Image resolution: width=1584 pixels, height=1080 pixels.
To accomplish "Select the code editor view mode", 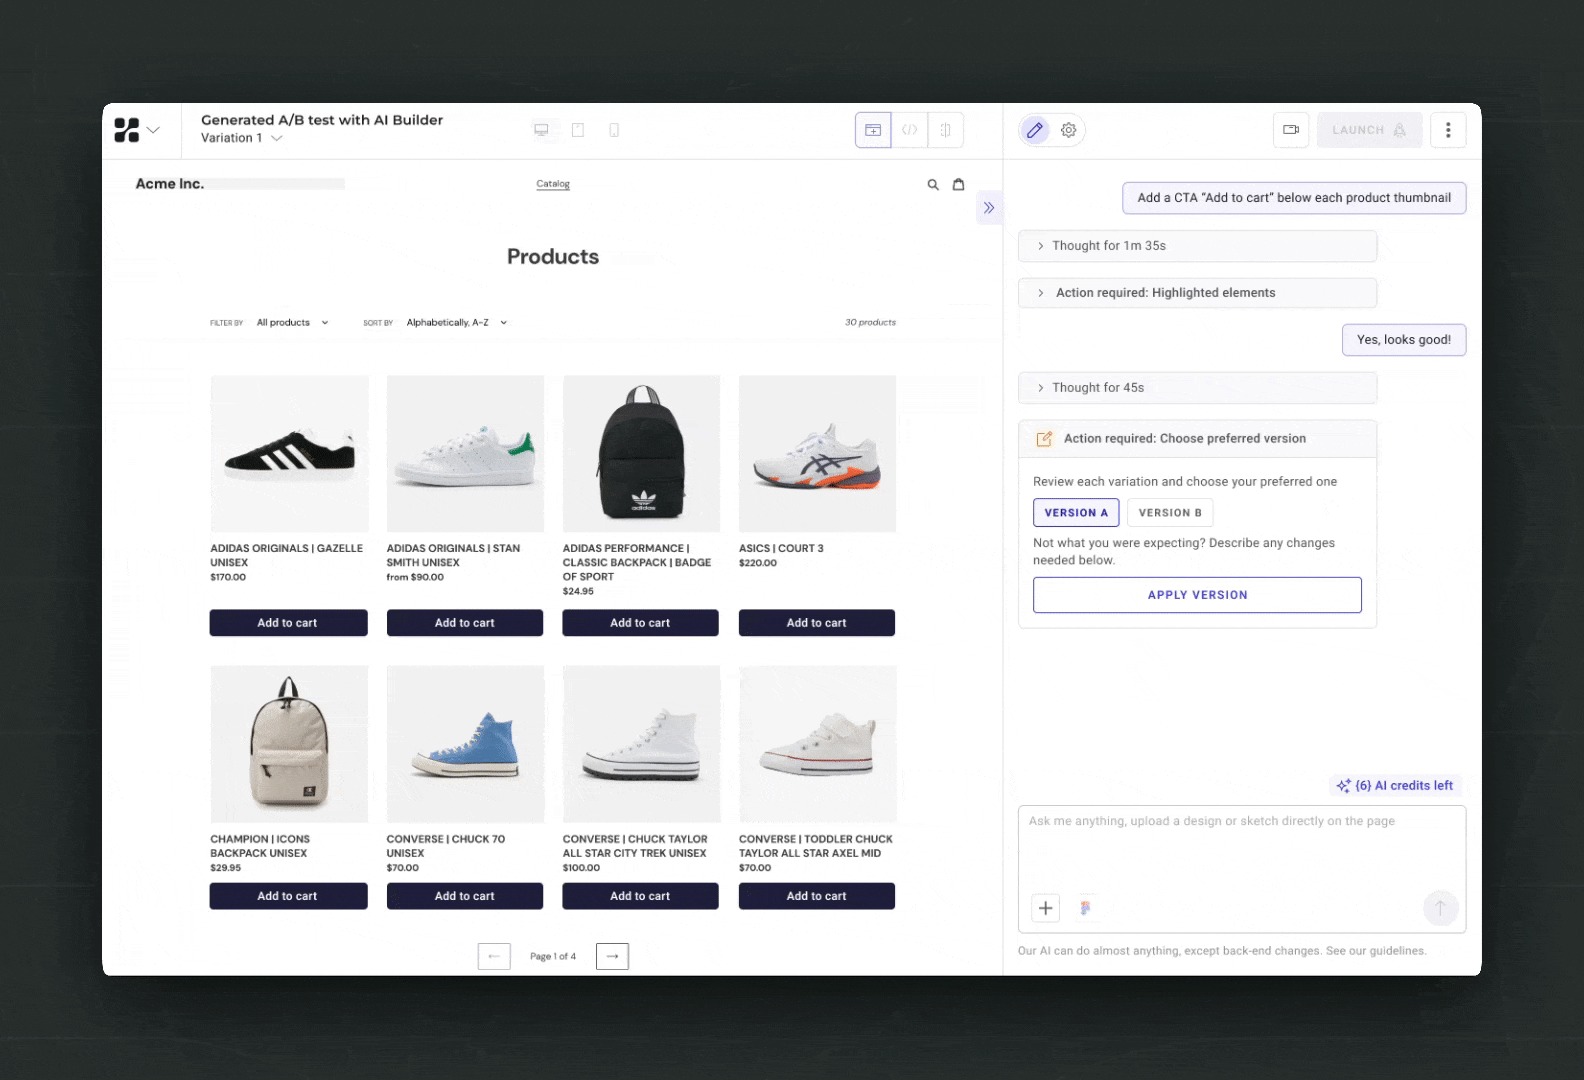I will [909, 130].
